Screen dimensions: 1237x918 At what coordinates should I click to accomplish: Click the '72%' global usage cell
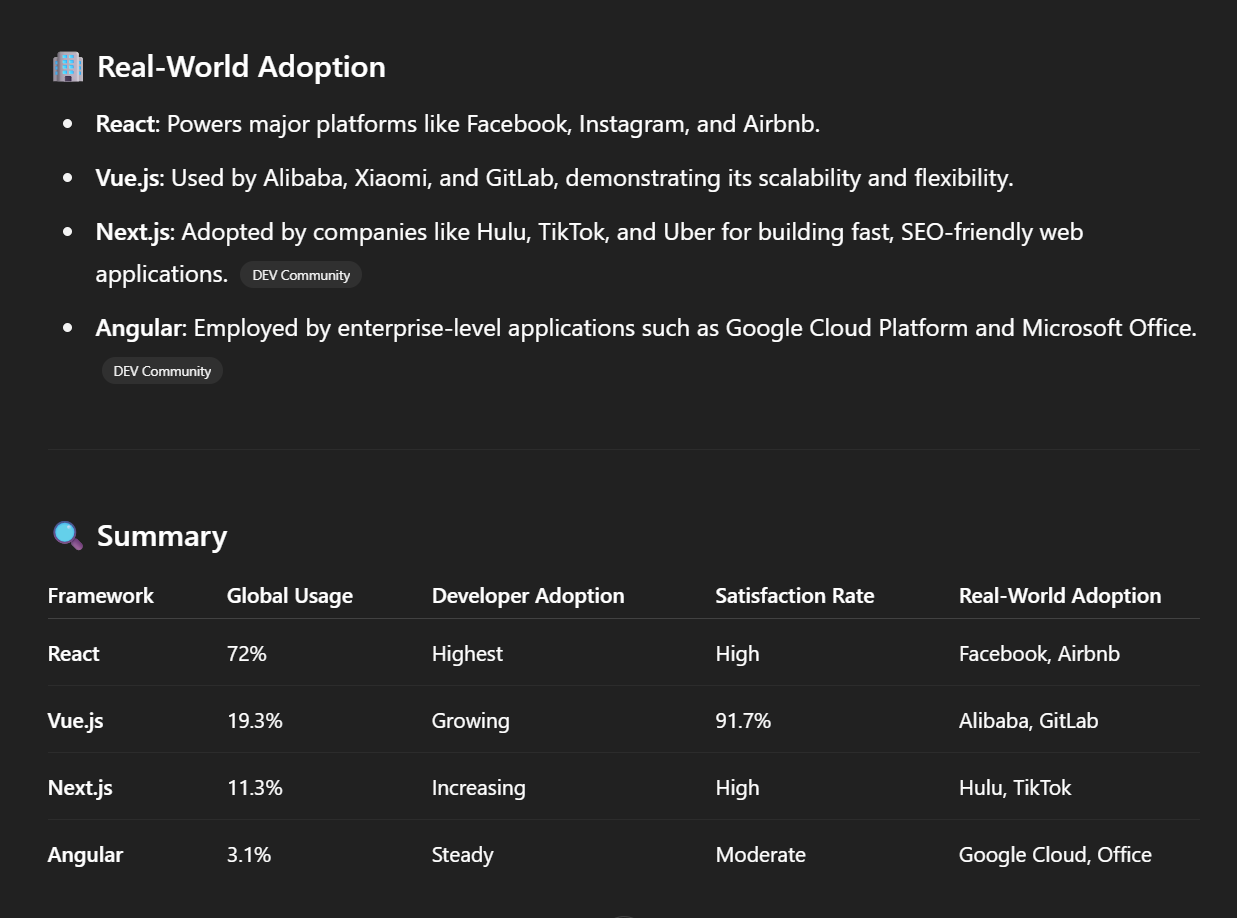pyautogui.click(x=247, y=654)
